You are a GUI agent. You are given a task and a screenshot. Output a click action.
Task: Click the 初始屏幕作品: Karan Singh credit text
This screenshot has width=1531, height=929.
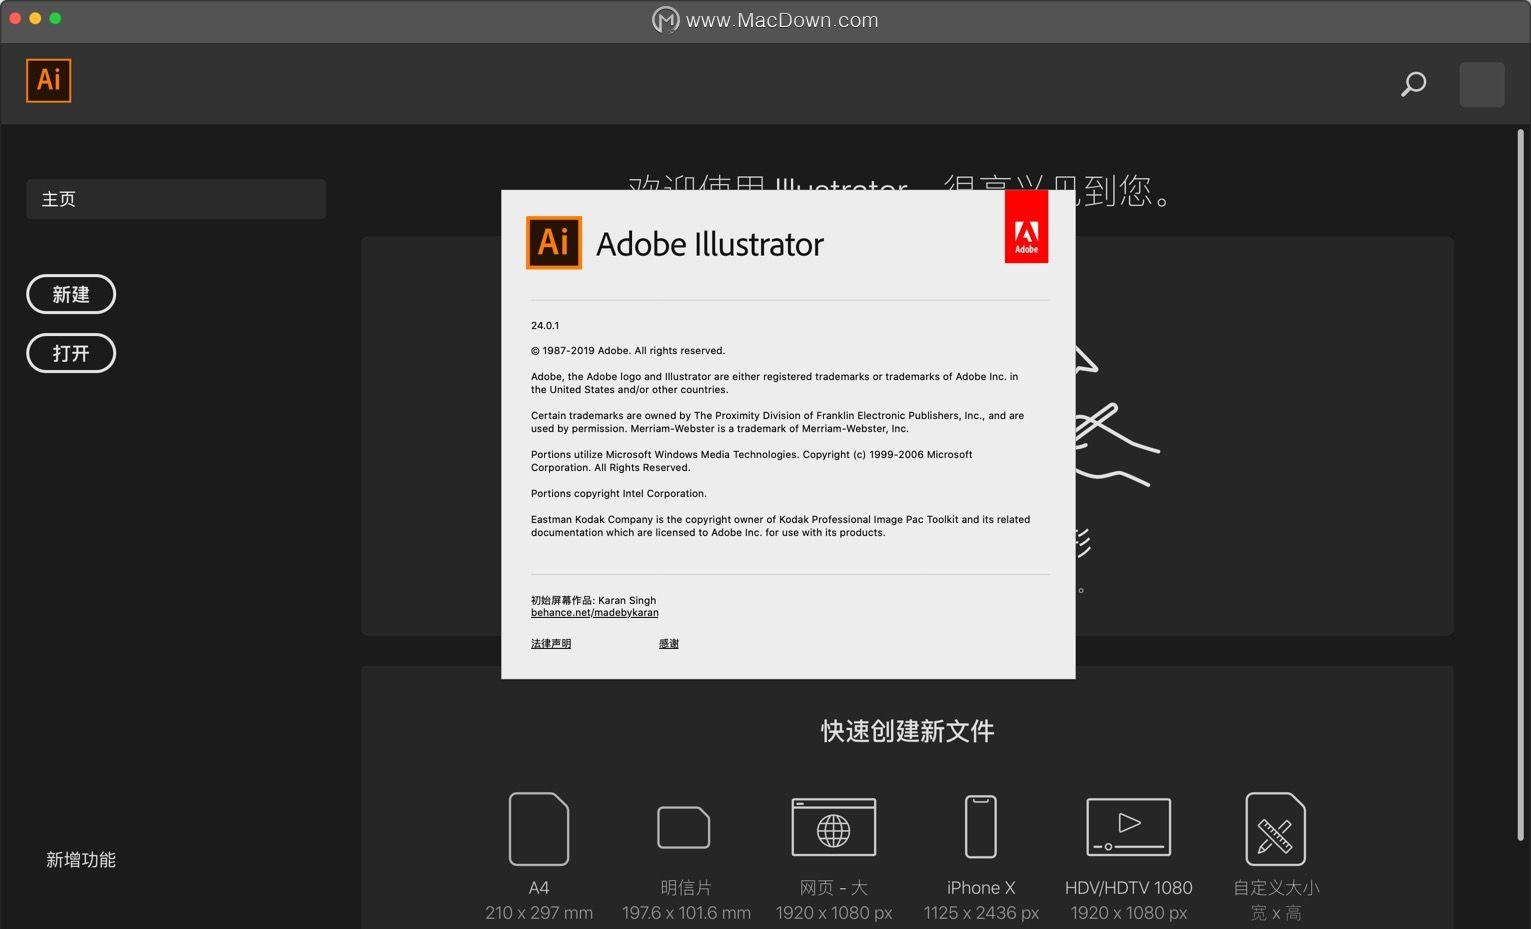click(x=593, y=600)
